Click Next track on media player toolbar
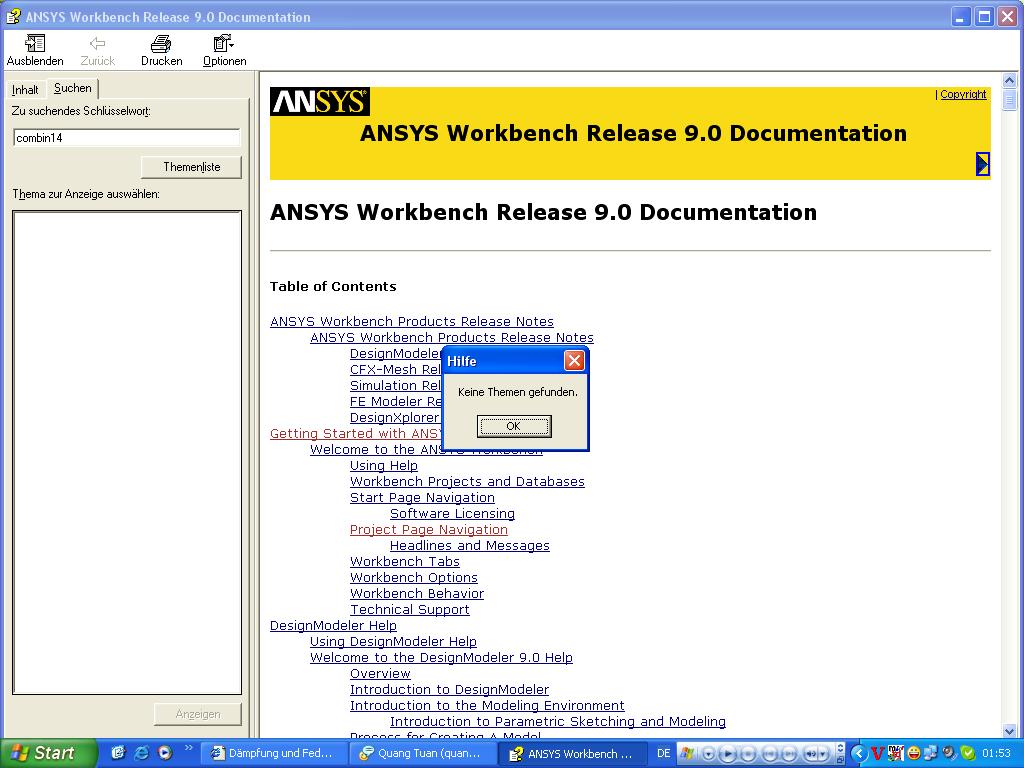Image resolution: width=1024 pixels, height=768 pixels. tap(789, 754)
